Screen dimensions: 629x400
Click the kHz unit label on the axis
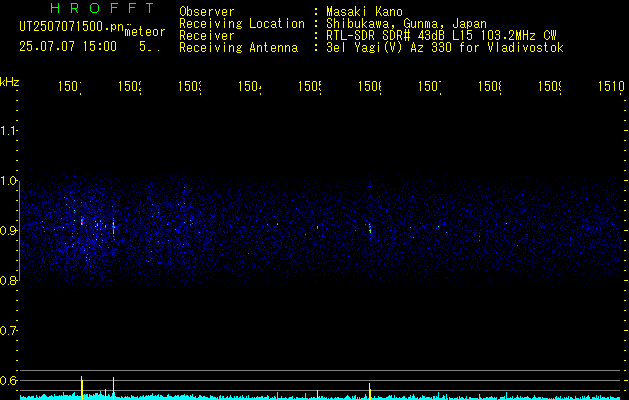tap(9, 82)
